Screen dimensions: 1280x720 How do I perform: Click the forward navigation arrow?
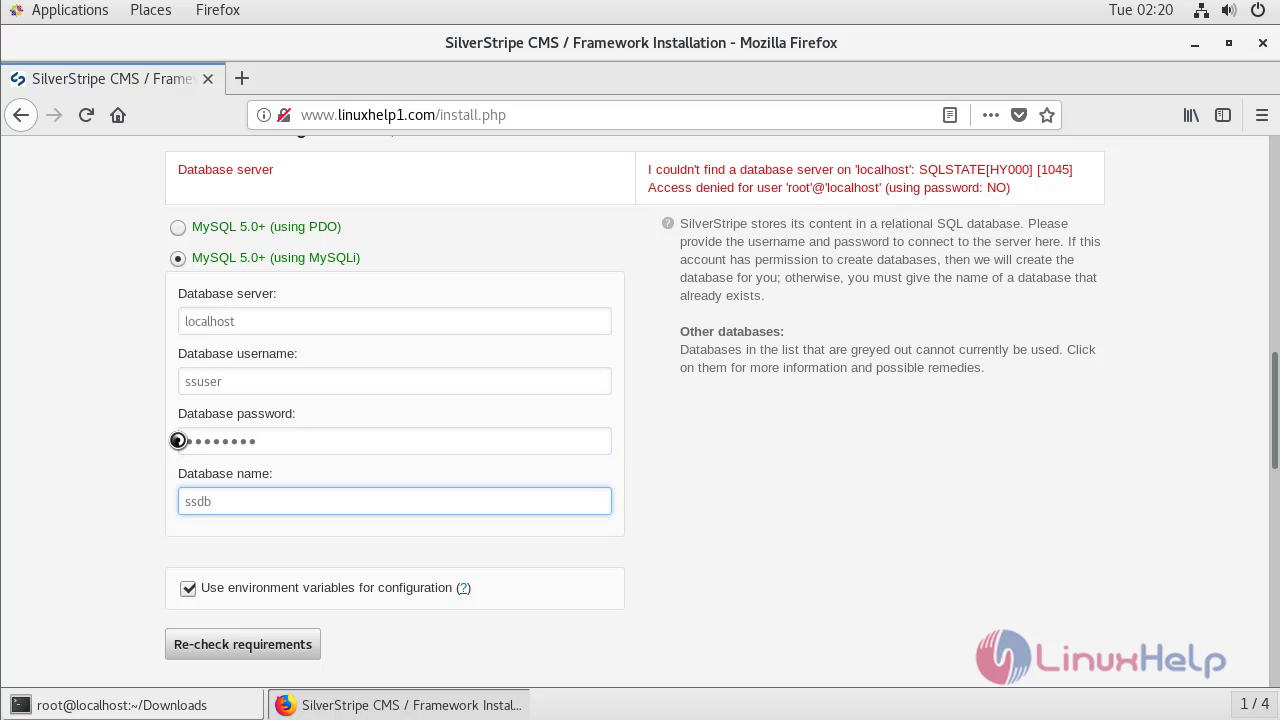tap(54, 115)
